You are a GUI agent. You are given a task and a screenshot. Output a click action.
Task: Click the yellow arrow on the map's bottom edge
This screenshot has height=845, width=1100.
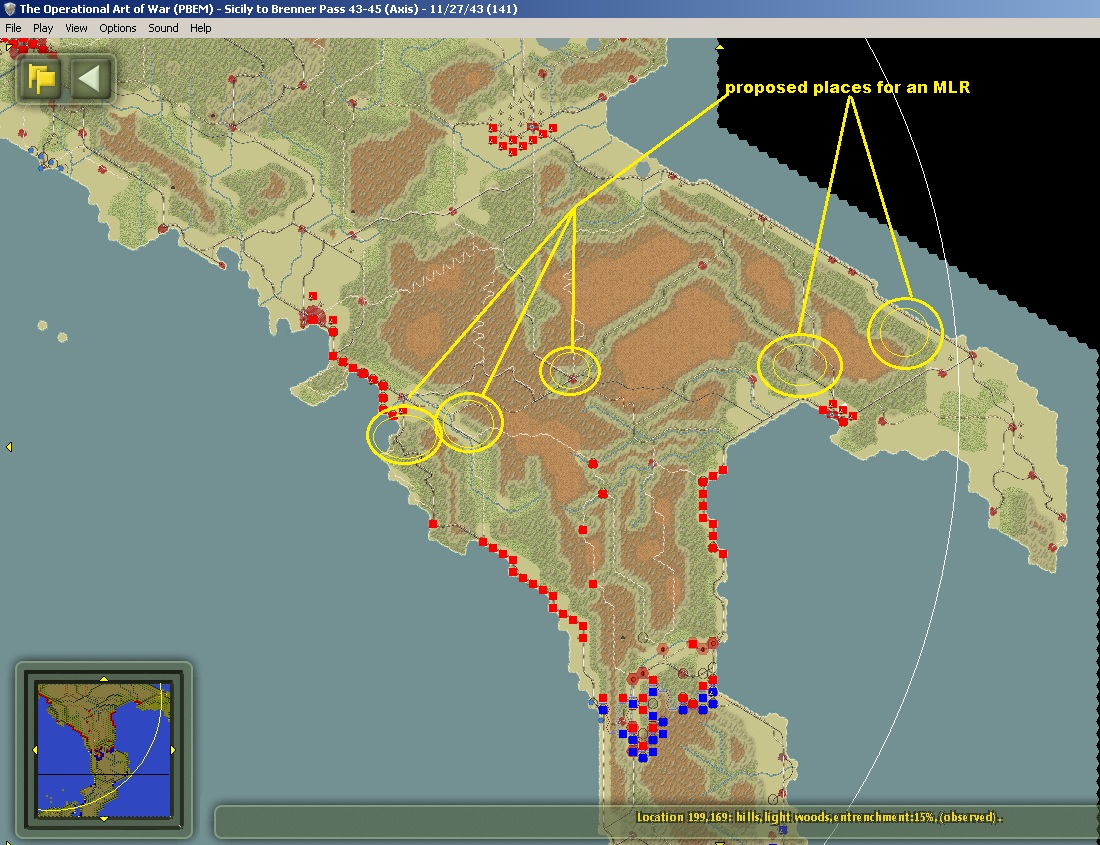719,841
